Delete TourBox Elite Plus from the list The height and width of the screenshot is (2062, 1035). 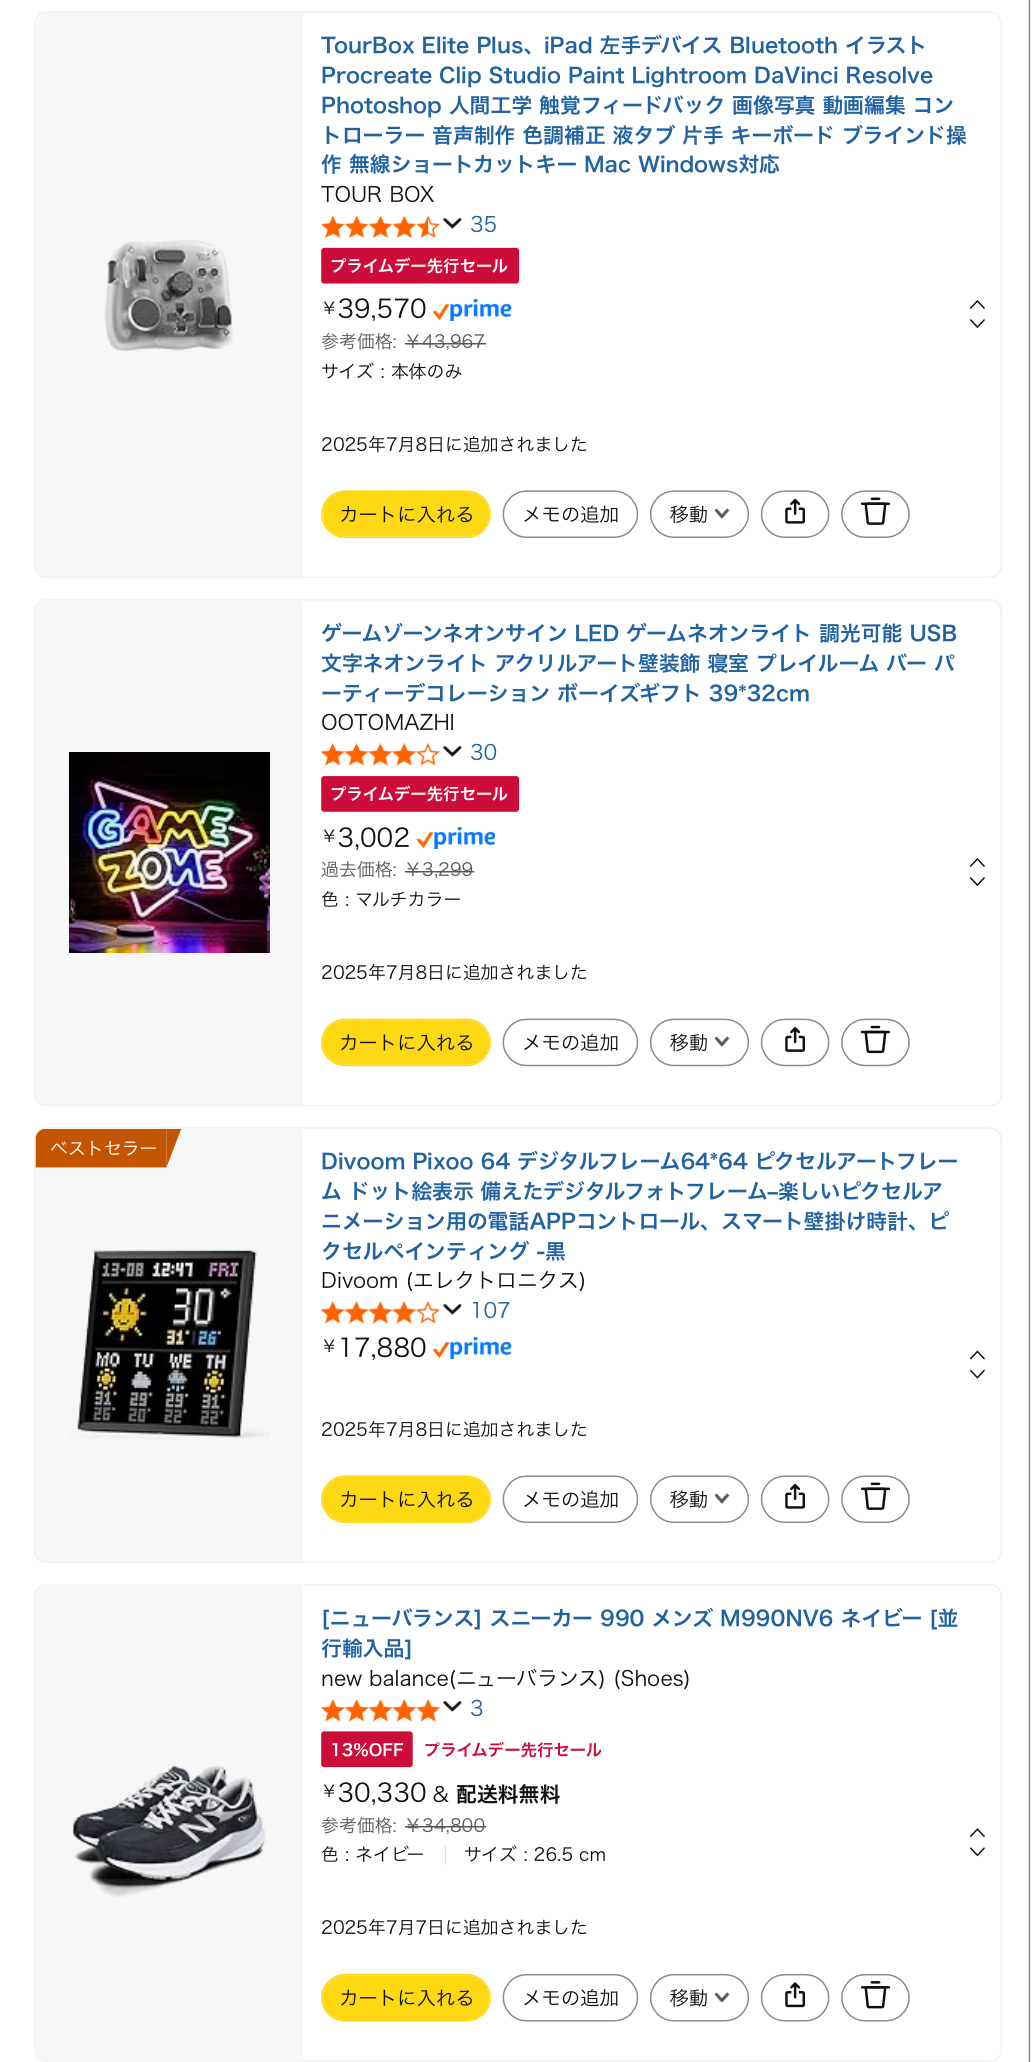pos(875,514)
